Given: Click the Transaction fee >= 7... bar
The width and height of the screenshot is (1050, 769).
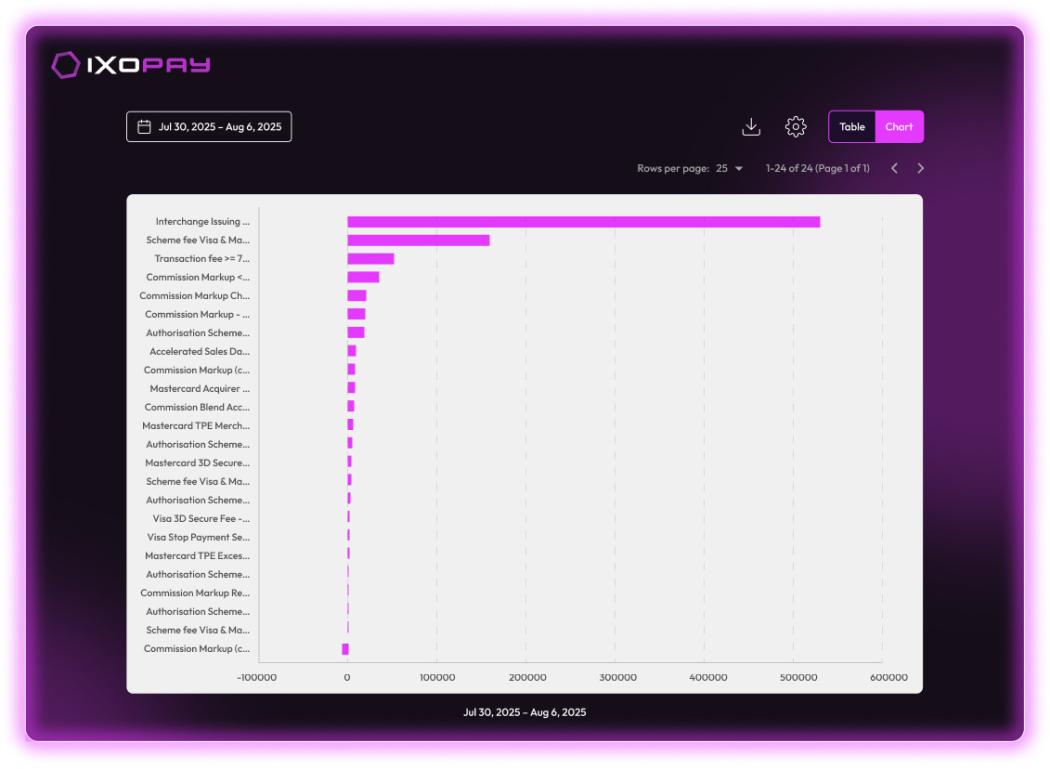Looking at the screenshot, I should [370, 259].
